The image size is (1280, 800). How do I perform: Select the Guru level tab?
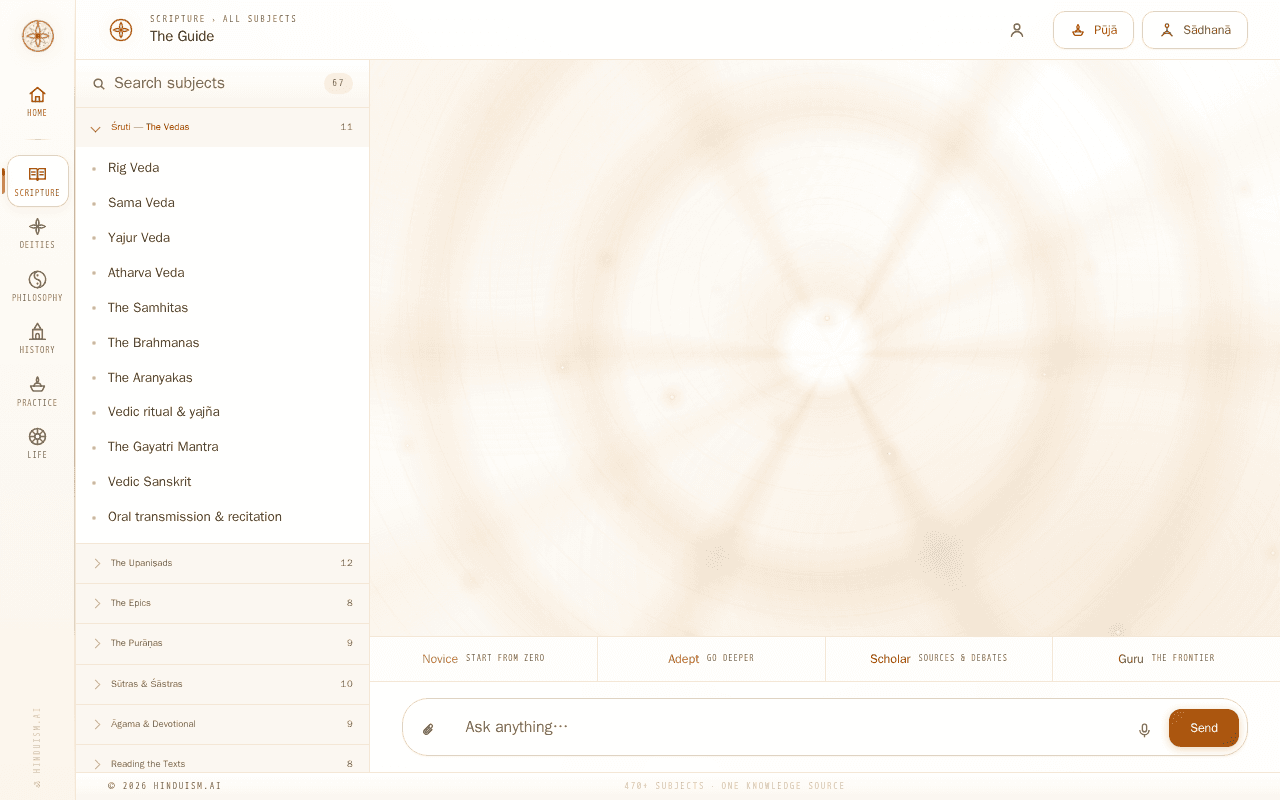pos(1166,659)
